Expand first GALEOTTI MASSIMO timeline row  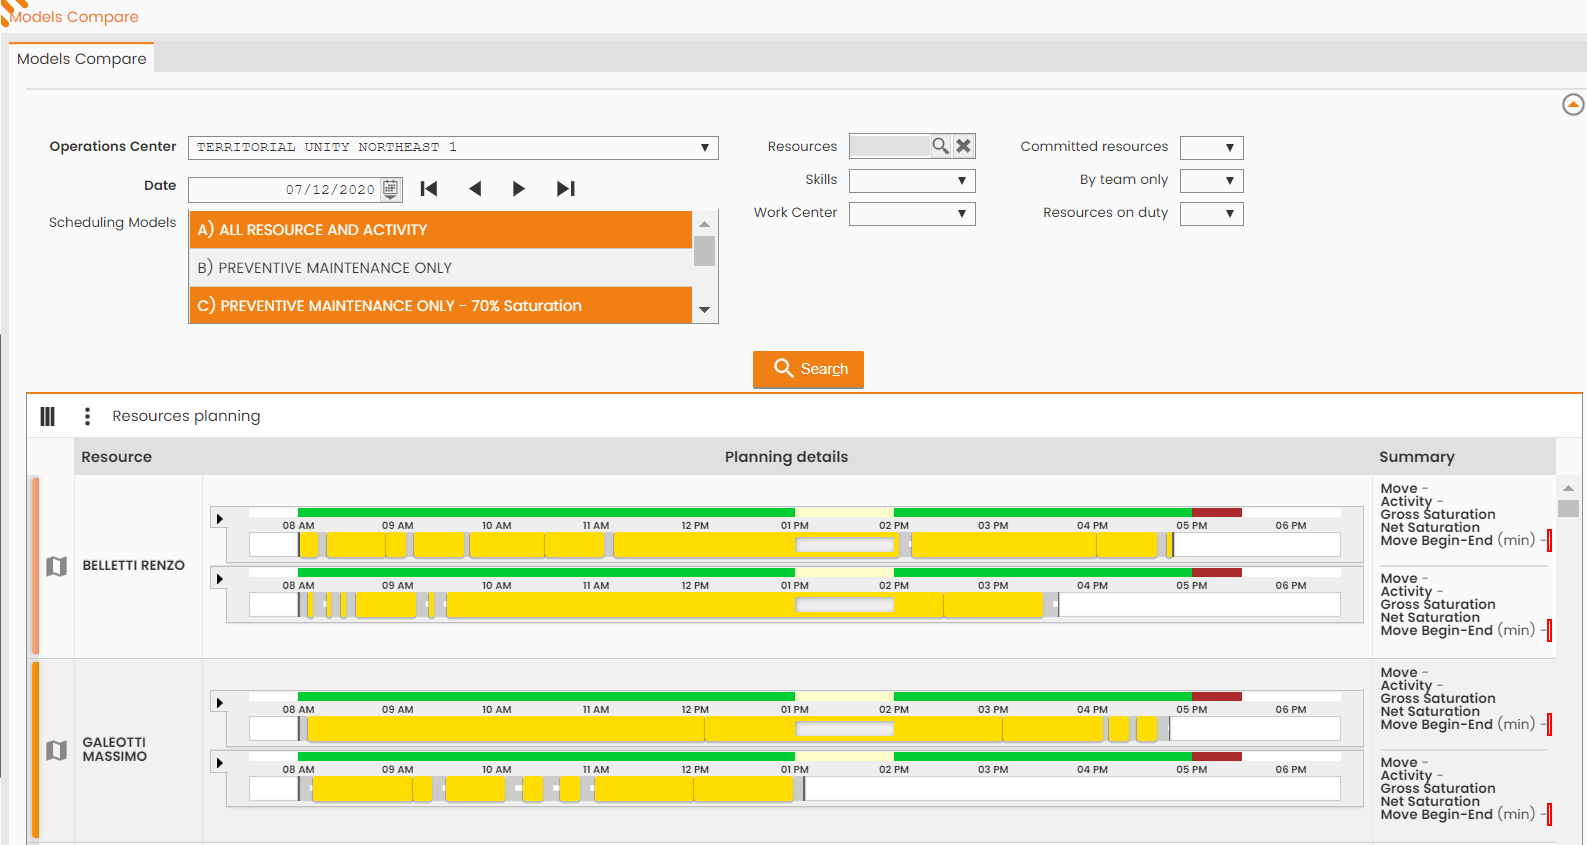click(220, 703)
